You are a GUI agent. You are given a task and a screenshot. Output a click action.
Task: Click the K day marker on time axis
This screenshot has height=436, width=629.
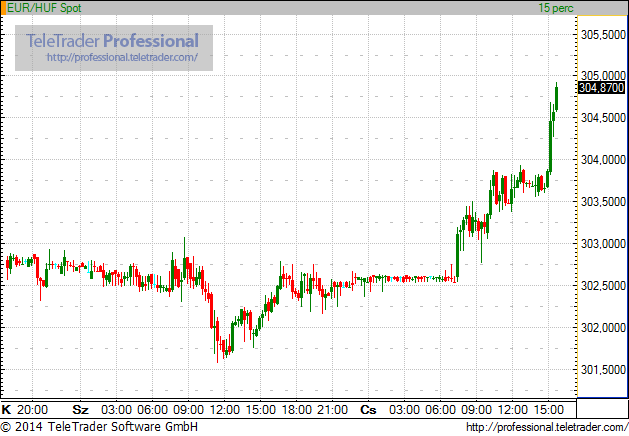coord(7,410)
